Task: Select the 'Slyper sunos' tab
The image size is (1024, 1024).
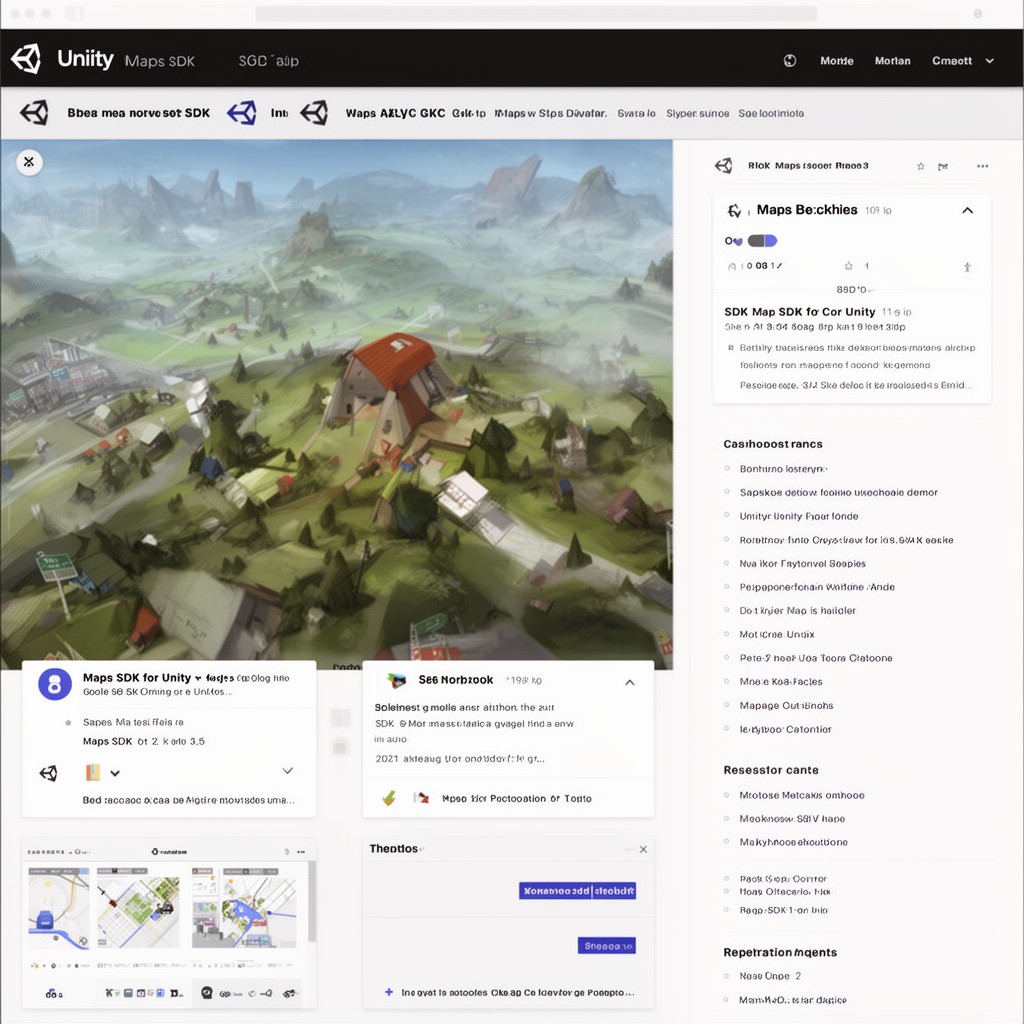Action: [697, 113]
